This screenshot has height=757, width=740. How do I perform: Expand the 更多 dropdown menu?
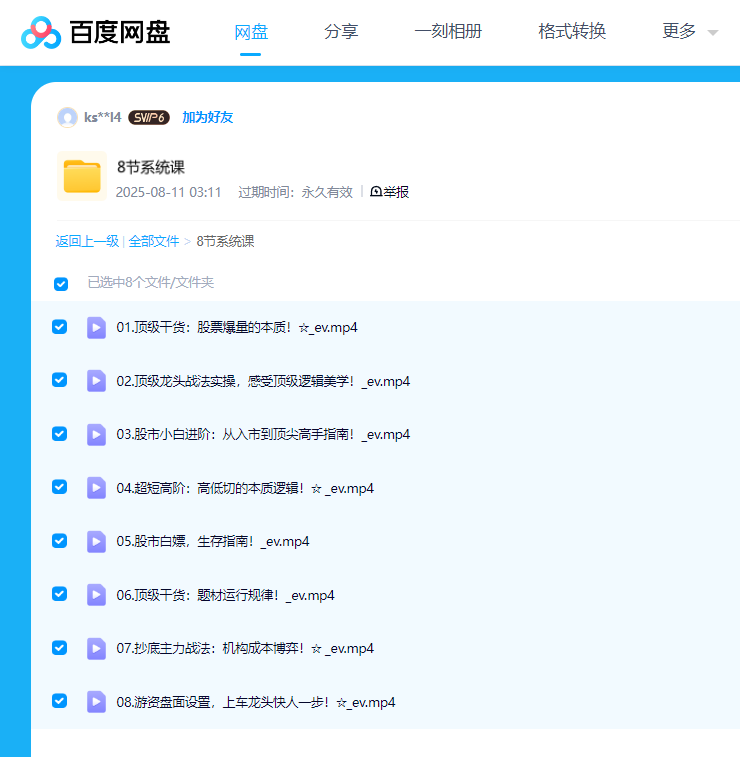point(690,31)
